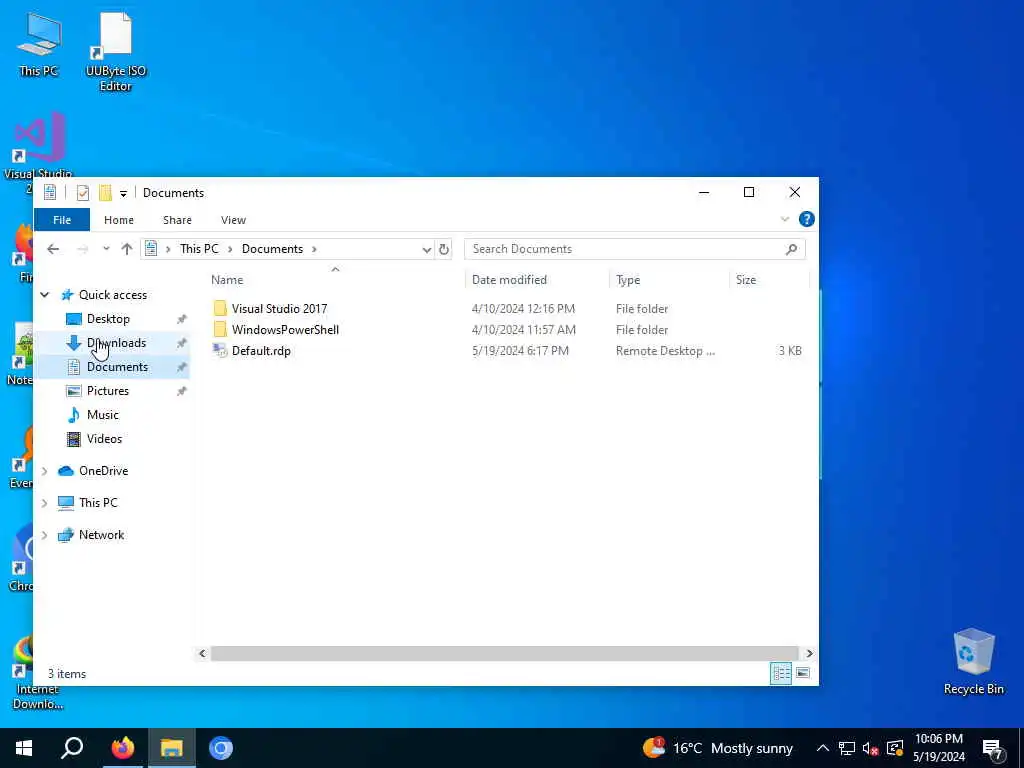Image resolution: width=1024 pixels, height=768 pixels.
Task: Sort by the Type column header
Action: [x=628, y=280]
